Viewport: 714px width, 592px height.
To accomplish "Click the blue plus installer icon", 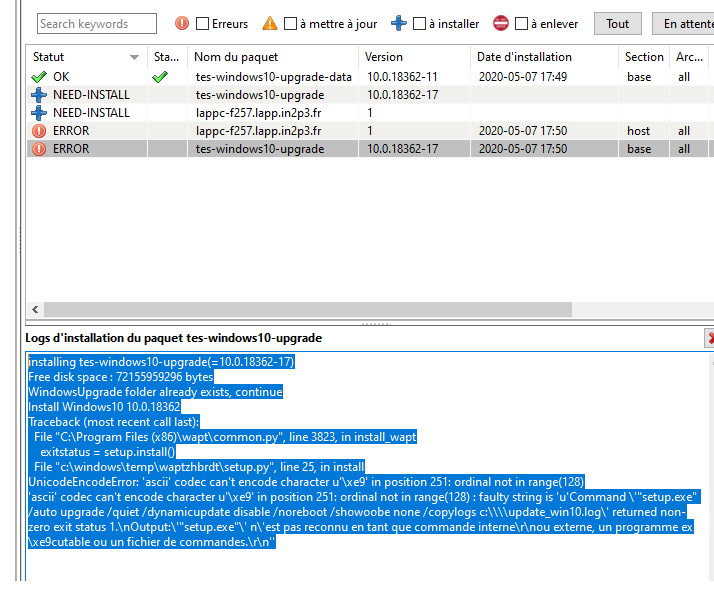I will pos(398,23).
